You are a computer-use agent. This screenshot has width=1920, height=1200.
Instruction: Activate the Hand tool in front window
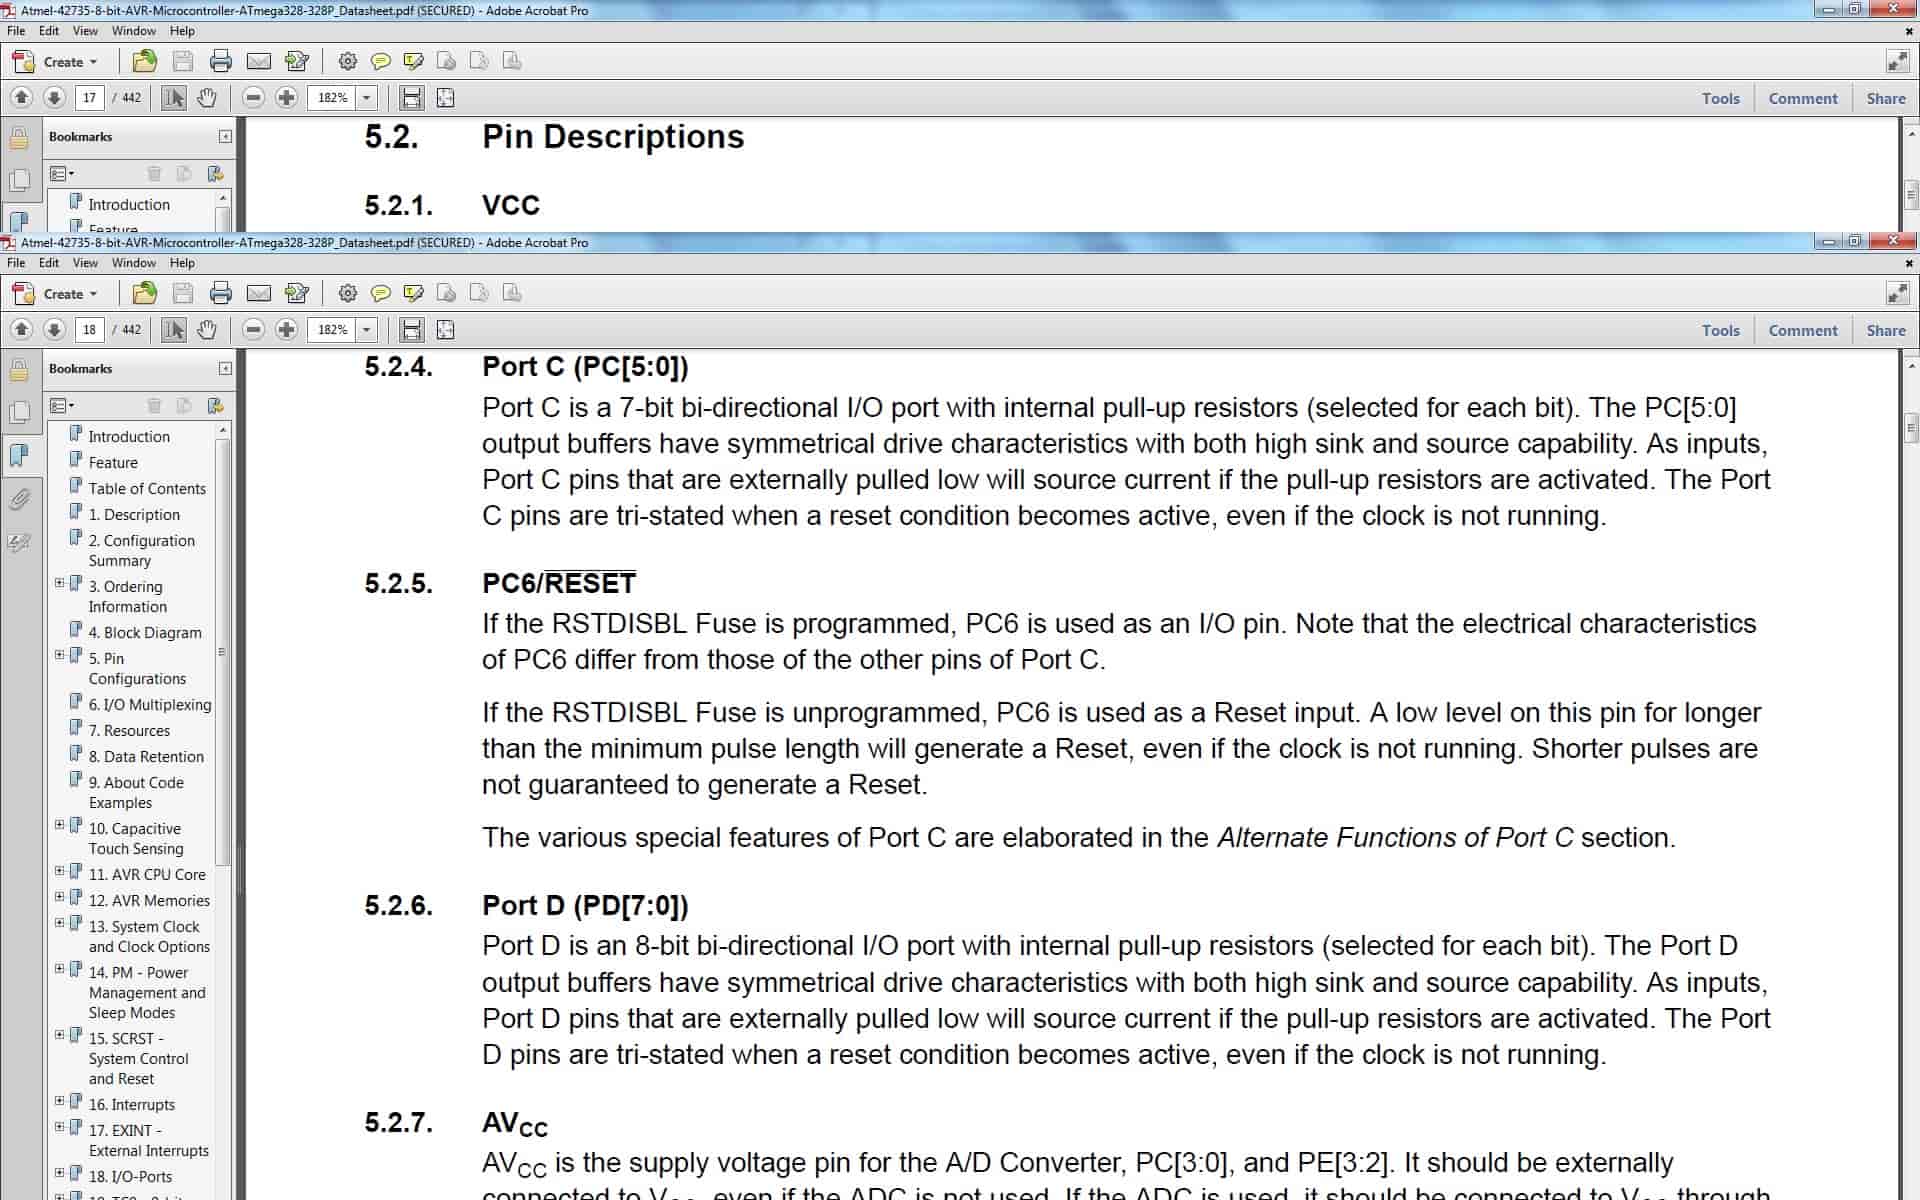click(x=206, y=329)
